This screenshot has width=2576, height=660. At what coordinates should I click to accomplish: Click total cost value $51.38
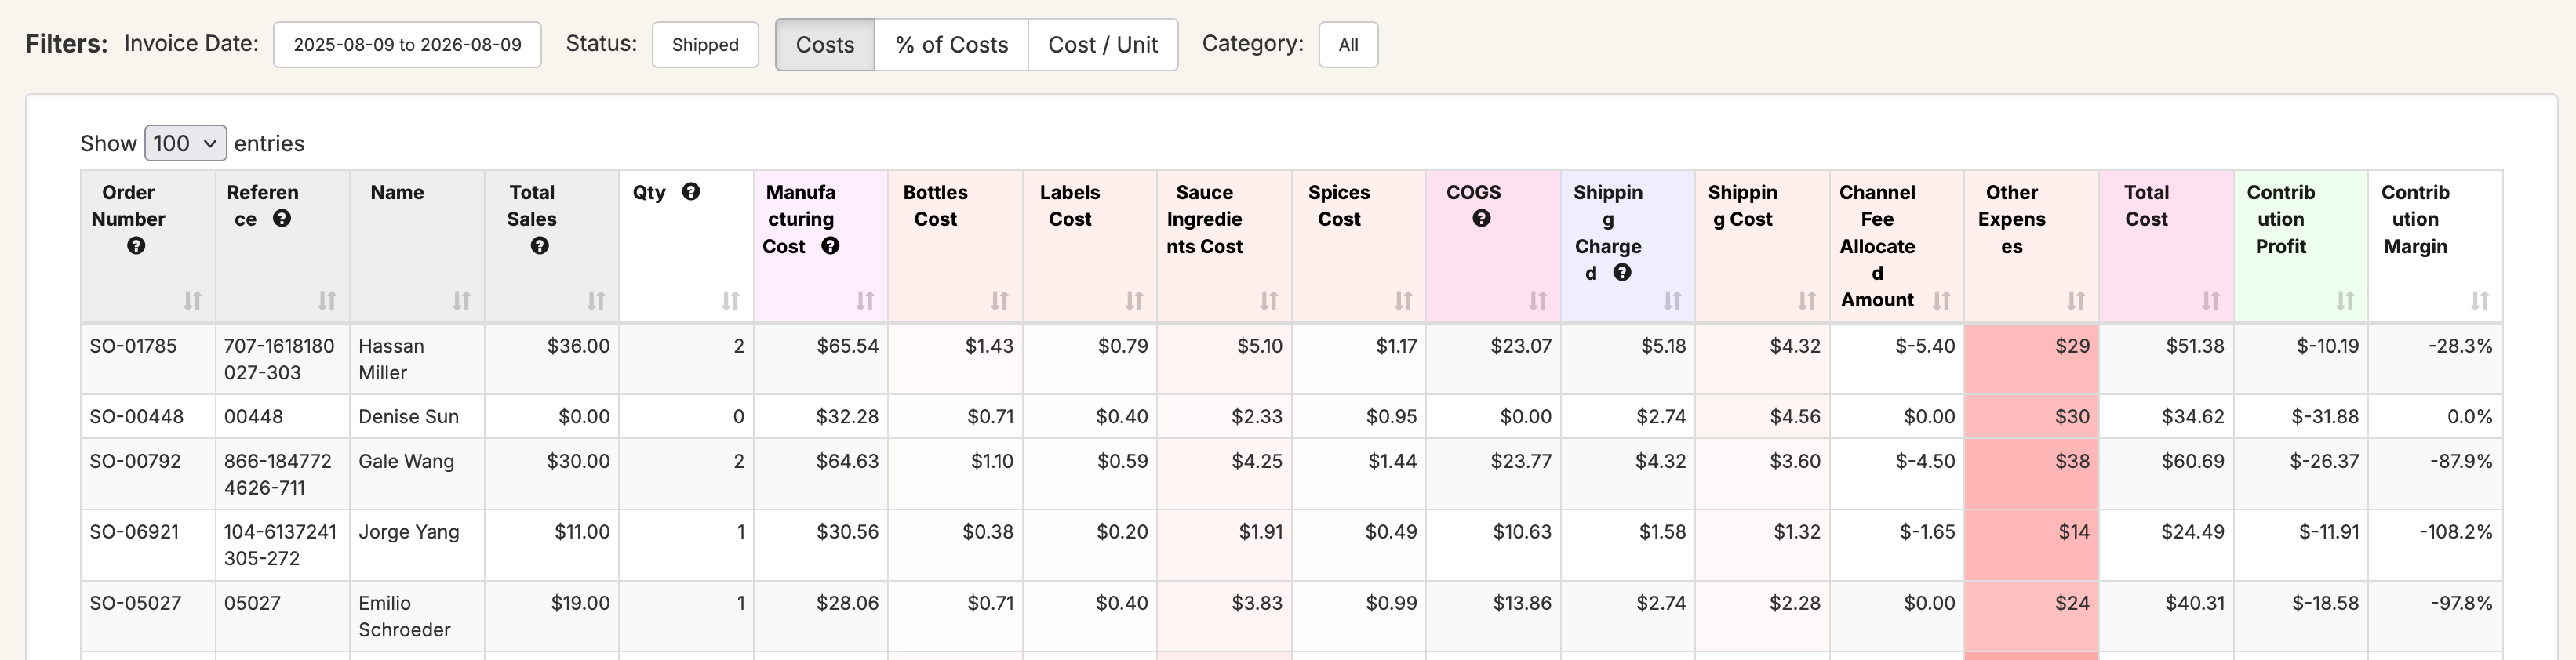point(2195,346)
